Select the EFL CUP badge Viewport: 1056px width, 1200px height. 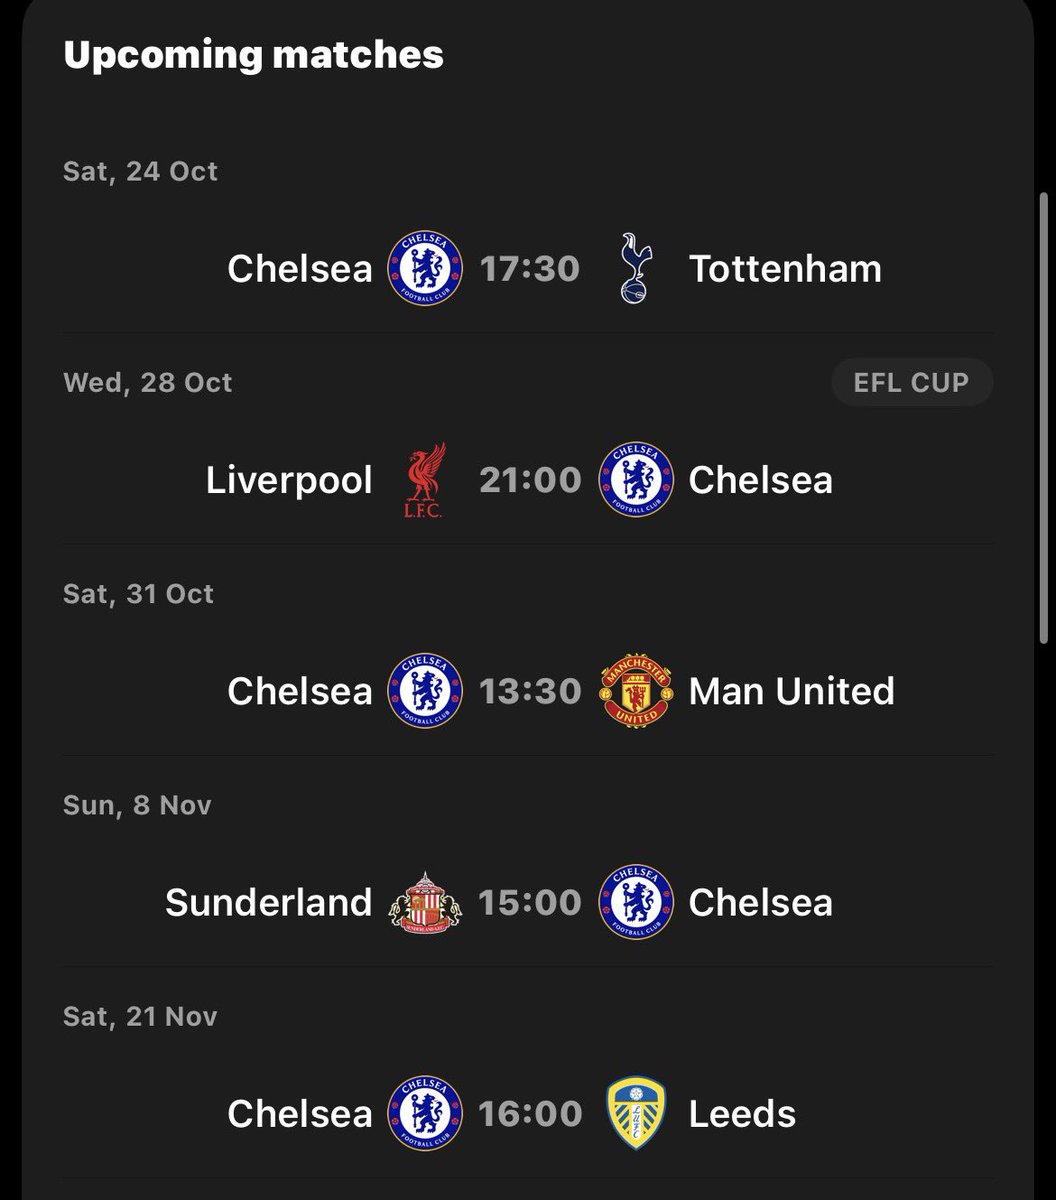point(912,382)
